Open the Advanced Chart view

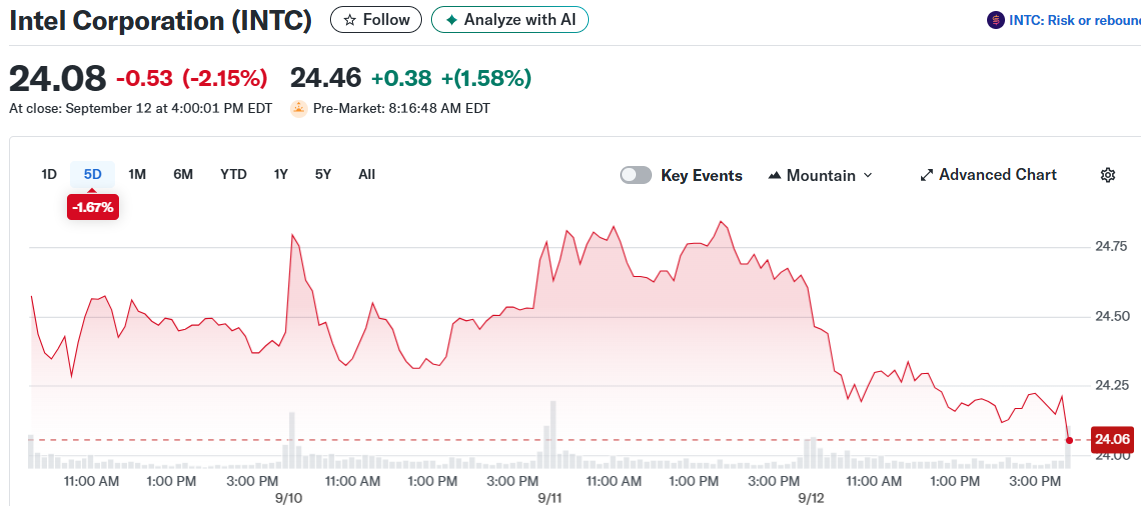point(988,175)
